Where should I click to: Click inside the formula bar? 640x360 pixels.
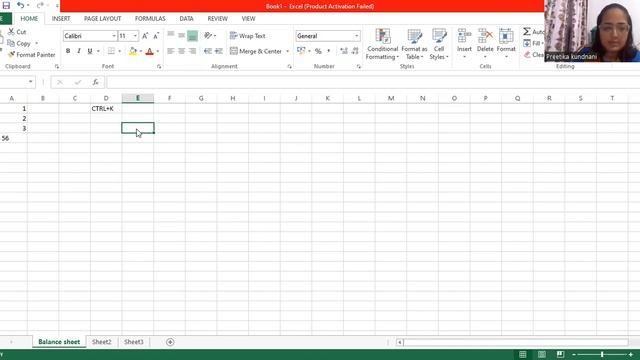[373, 82]
